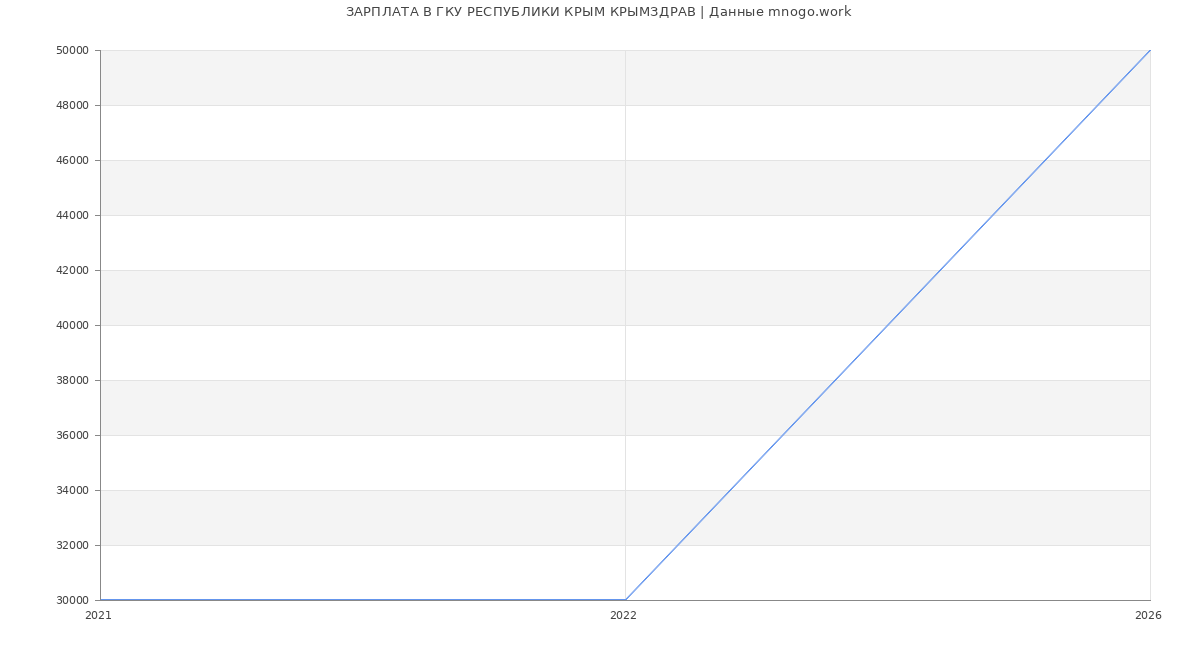Click the chart title text
This screenshot has height=650, width=1200.
[x=598, y=12]
